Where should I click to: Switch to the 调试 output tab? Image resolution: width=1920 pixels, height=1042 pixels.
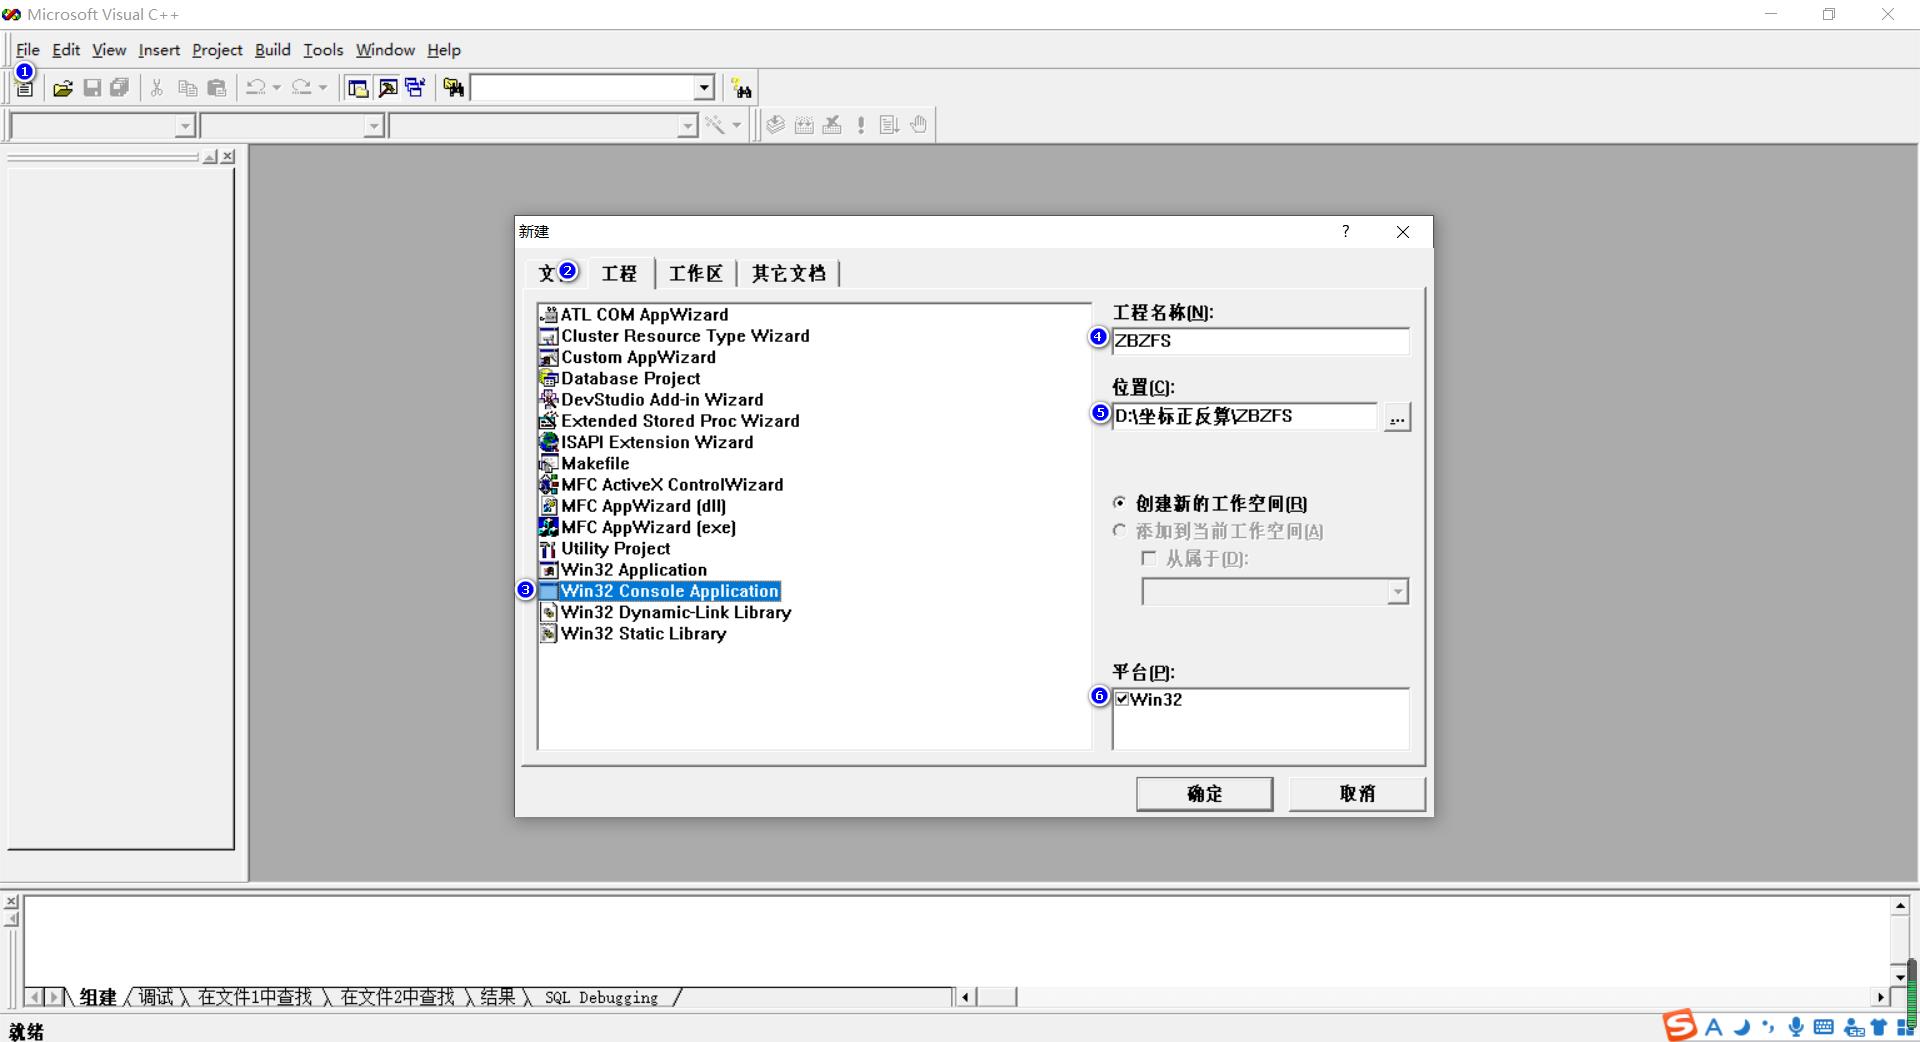click(x=155, y=997)
